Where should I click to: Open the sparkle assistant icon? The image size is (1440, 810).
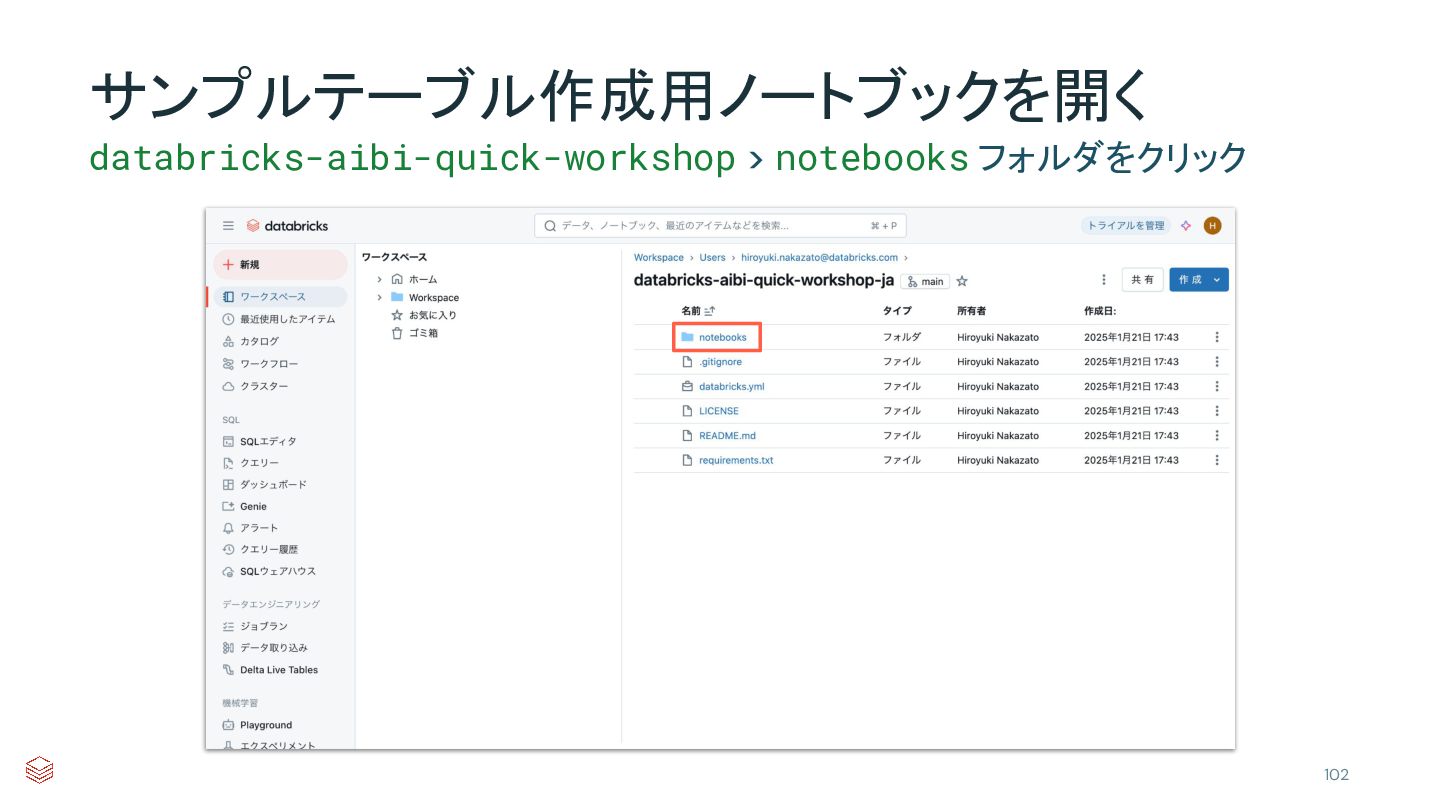click(1186, 226)
